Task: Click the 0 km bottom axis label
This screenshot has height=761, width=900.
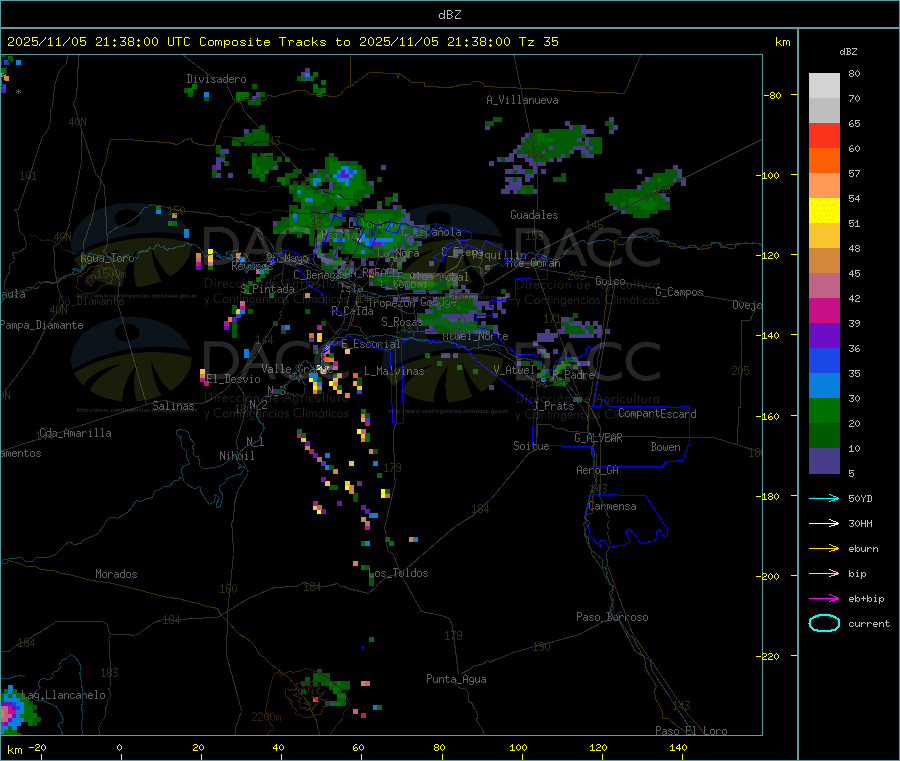Action: coord(119,747)
